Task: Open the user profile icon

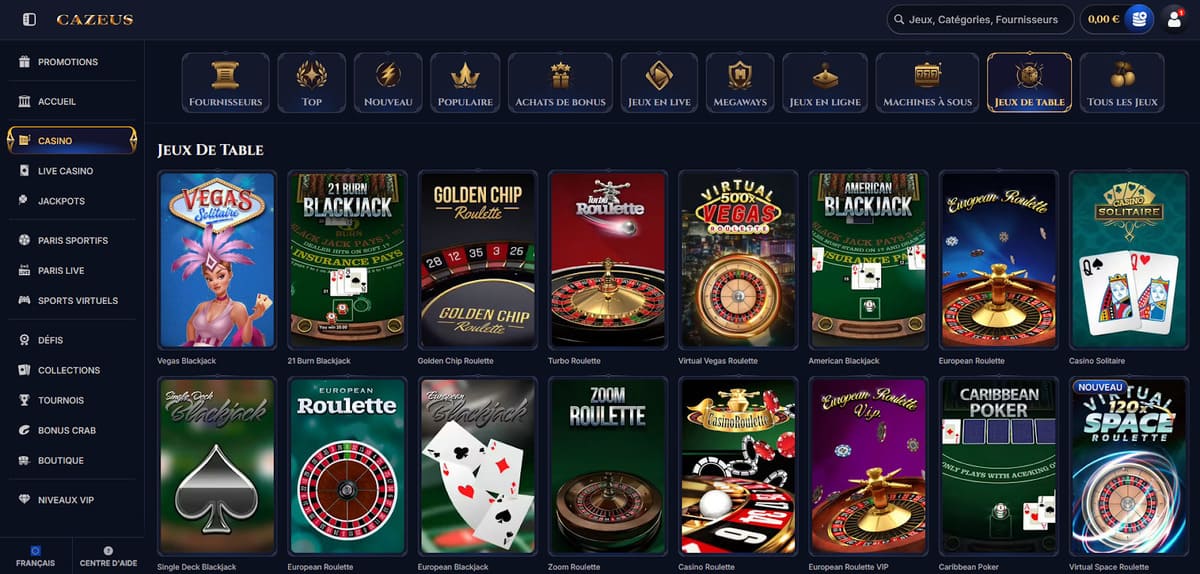Action: [x=1174, y=19]
